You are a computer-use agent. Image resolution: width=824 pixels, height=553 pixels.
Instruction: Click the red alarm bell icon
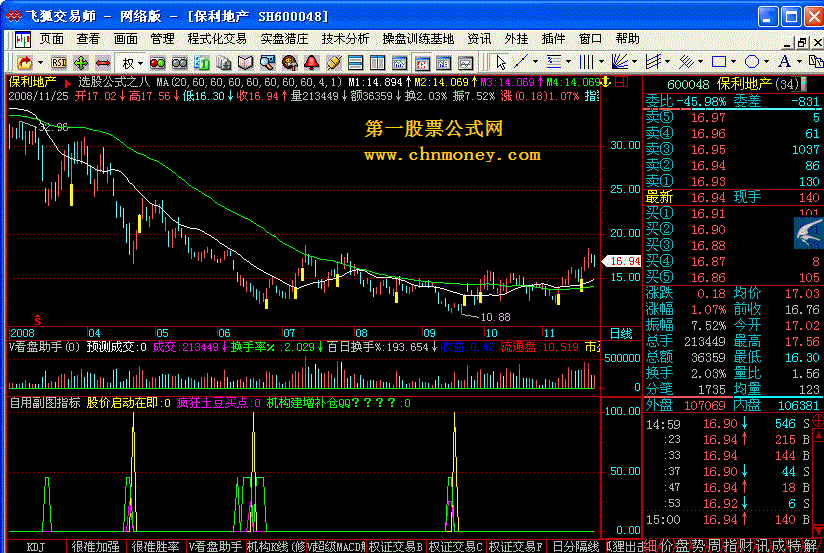point(312,63)
